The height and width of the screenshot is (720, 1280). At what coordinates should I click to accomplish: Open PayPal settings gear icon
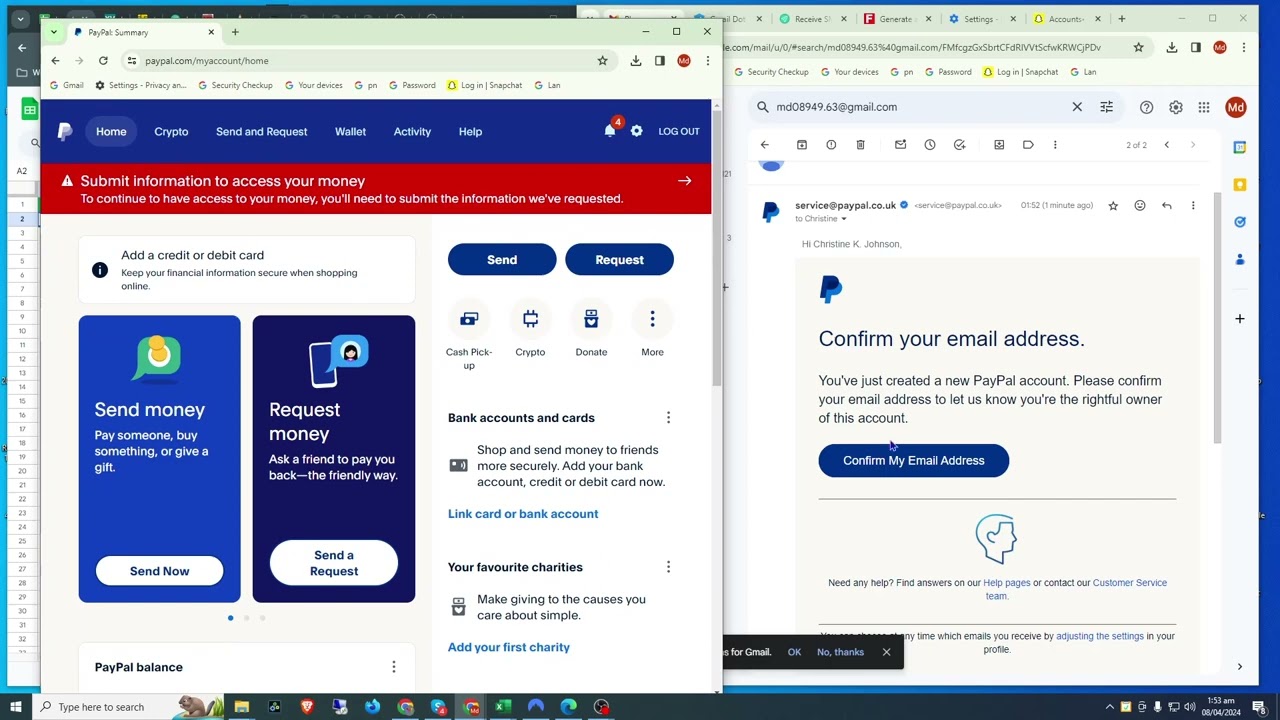tap(636, 131)
